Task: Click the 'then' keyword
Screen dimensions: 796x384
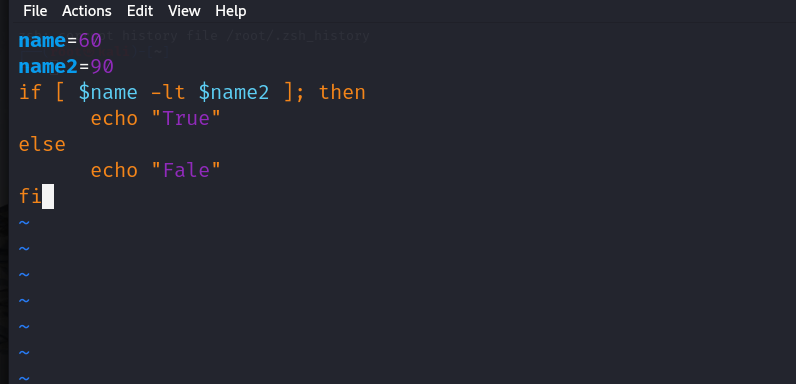Action: (342, 92)
